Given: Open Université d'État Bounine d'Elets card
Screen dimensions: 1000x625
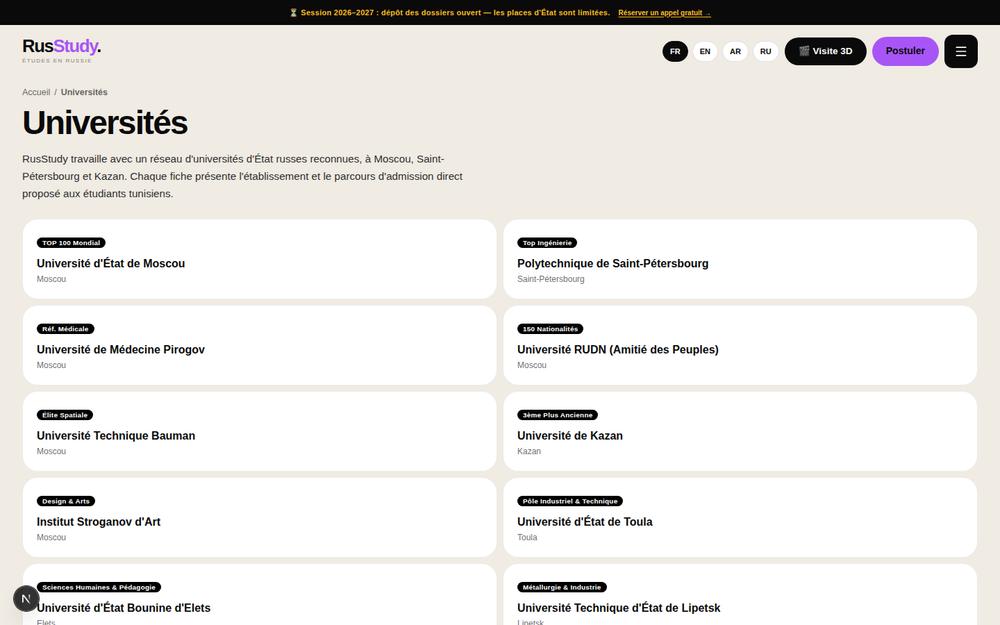Looking at the screenshot, I should pyautogui.click(x=260, y=595).
